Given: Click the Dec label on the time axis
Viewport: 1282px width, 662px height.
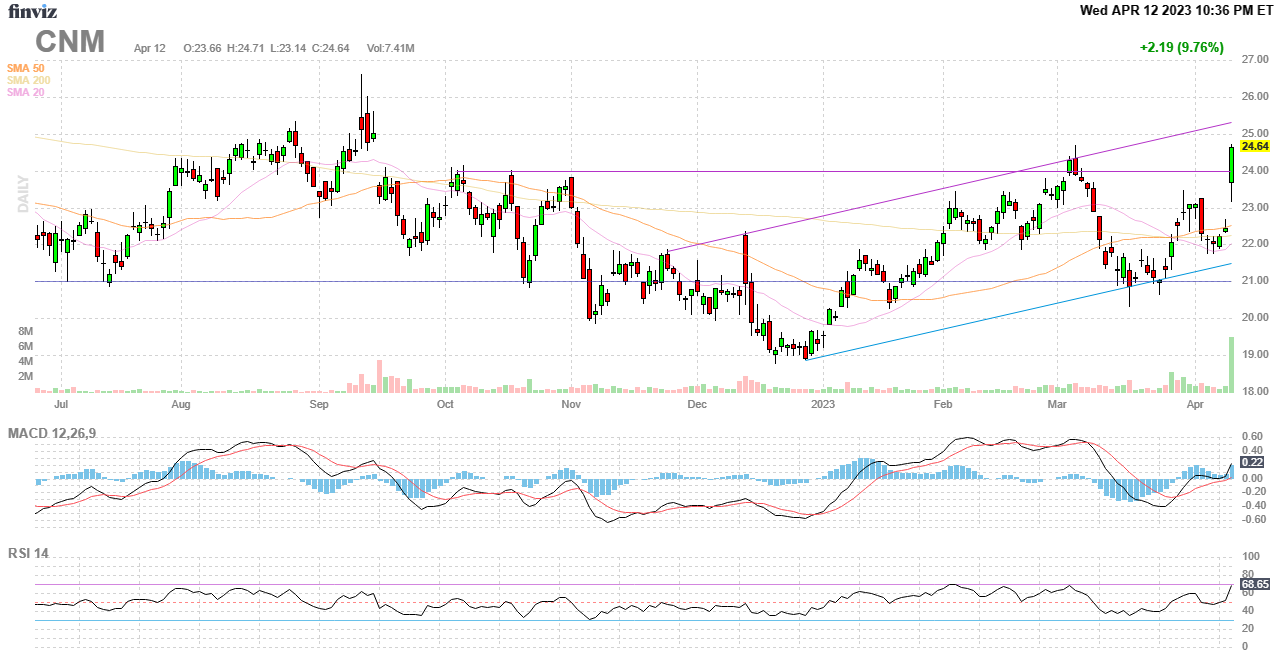Looking at the screenshot, I should (x=697, y=404).
